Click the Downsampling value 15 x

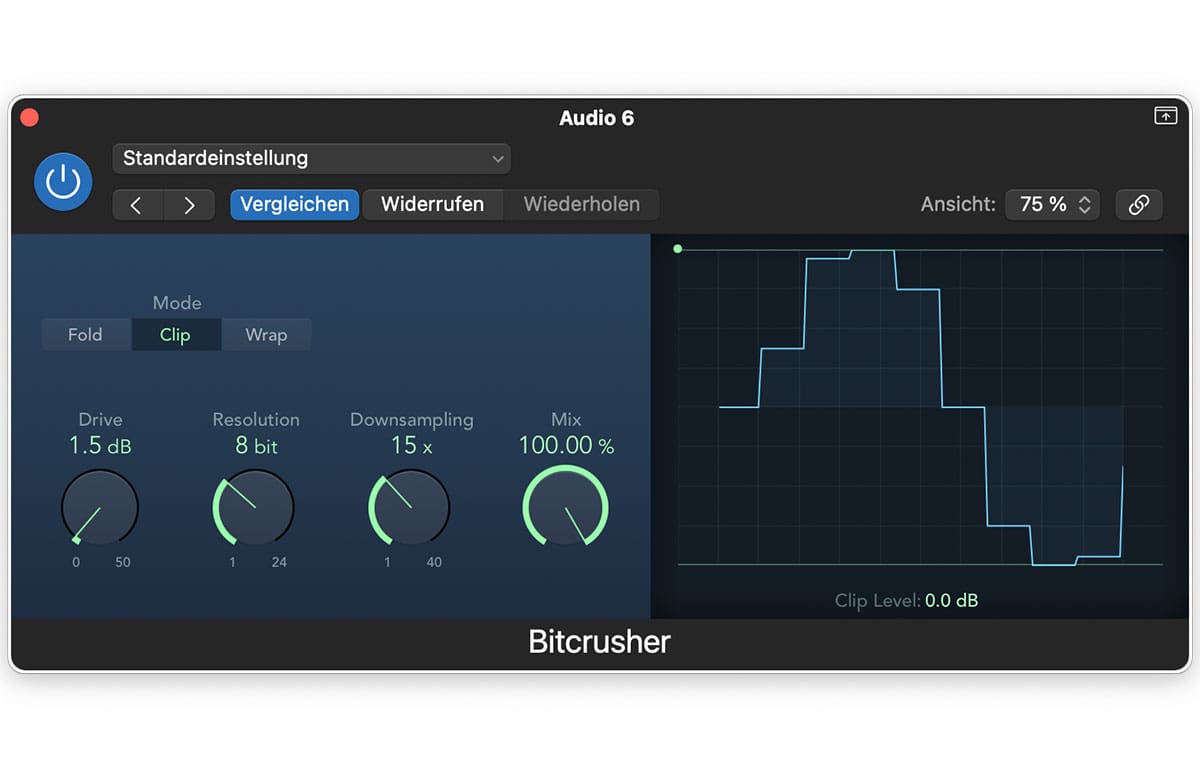(411, 446)
